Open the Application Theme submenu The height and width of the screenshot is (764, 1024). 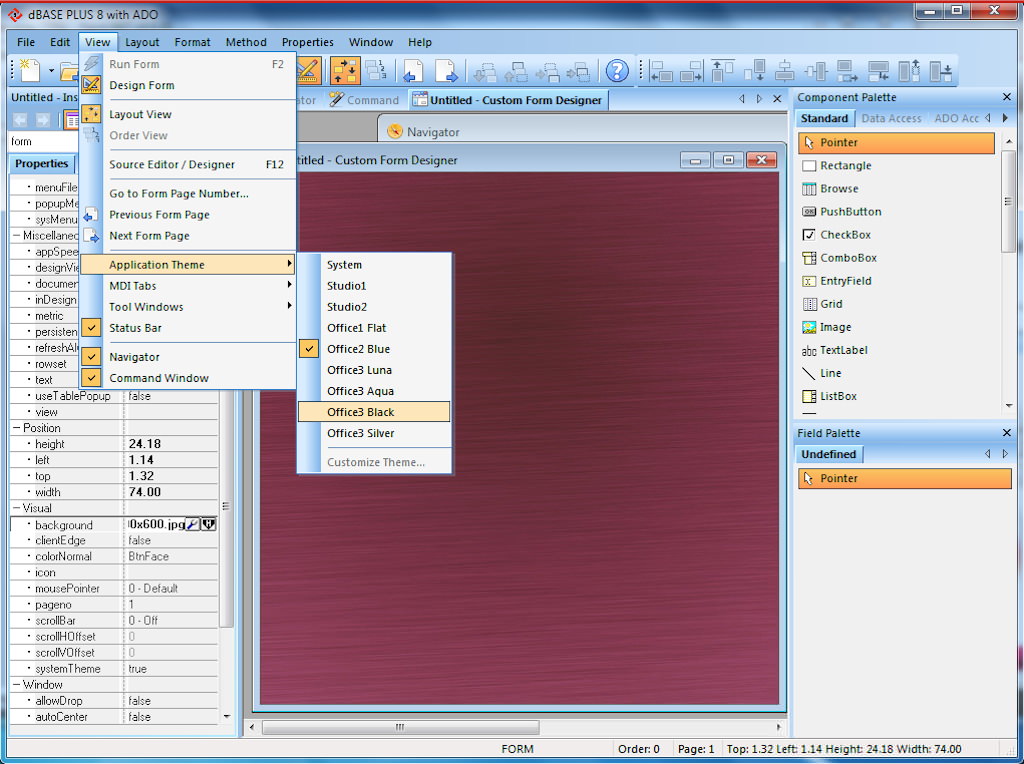click(x=187, y=264)
